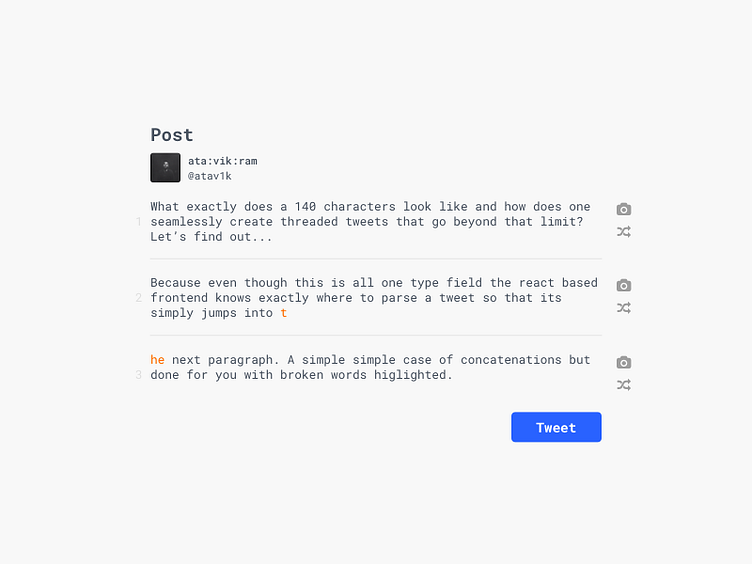The image size is (752, 564).
Task: Add a photo to the second tweet
Action: pyautogui.click(x=624, y=286)
